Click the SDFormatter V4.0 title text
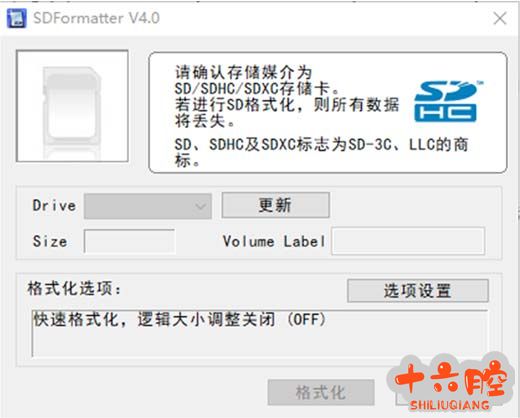520x418 pixels. click(97, 18)
